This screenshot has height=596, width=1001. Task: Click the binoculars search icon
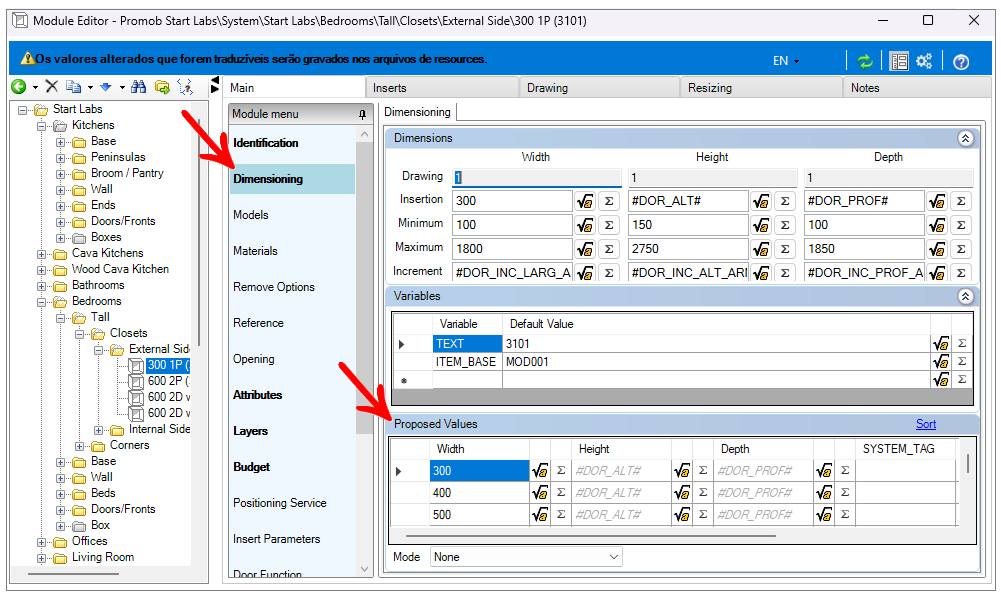139,88
